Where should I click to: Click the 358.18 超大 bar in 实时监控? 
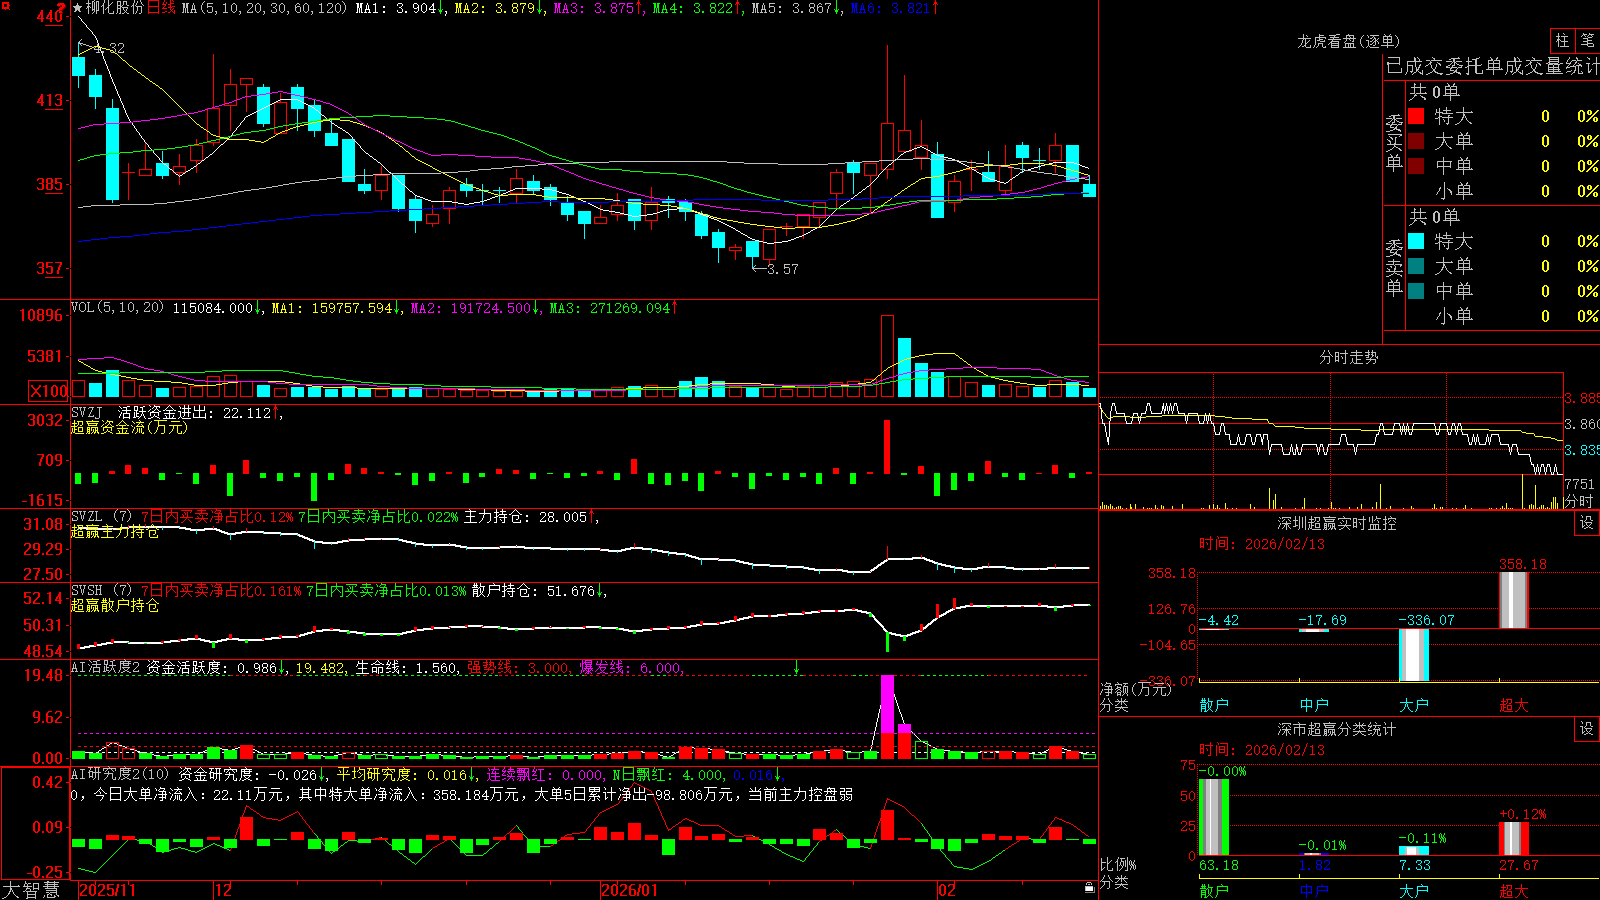(1514, 600)
